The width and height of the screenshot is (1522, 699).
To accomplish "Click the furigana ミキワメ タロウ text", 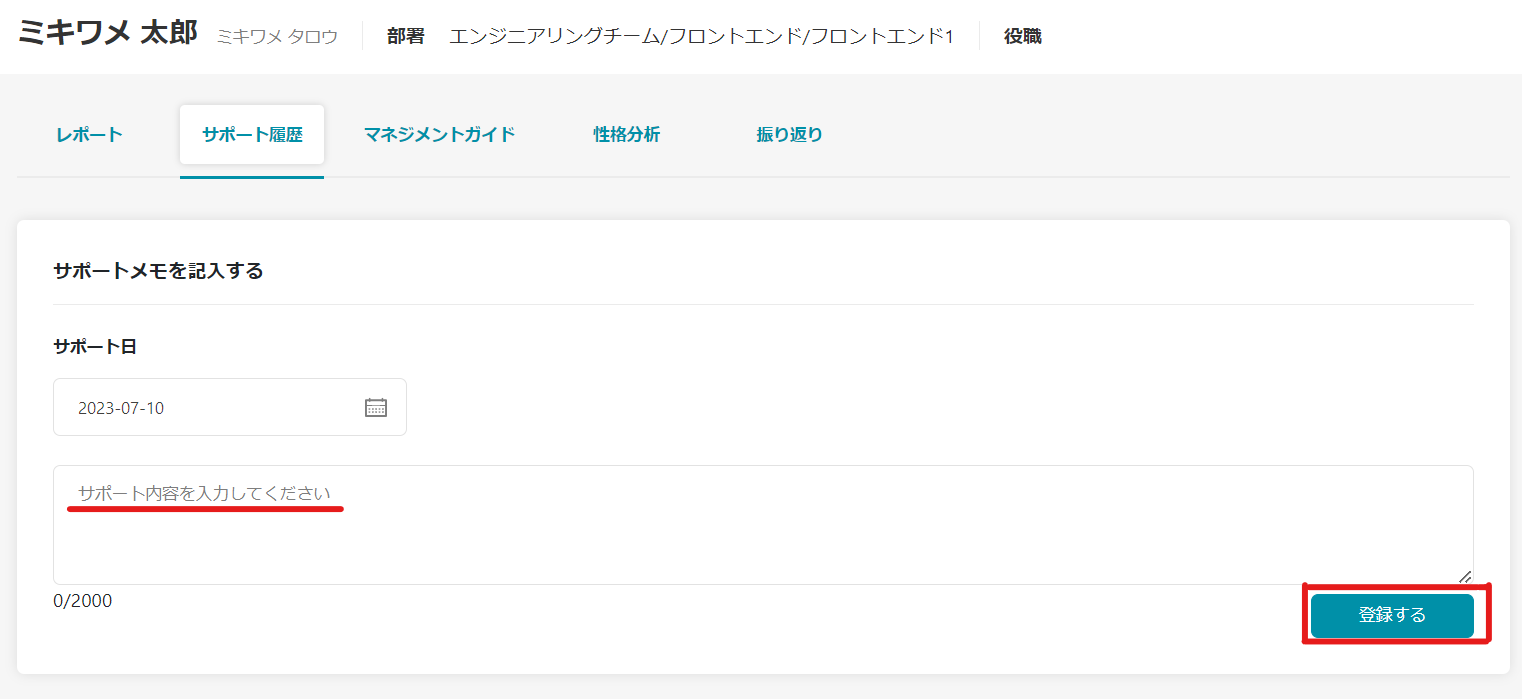I will click(x=277, y=37).
